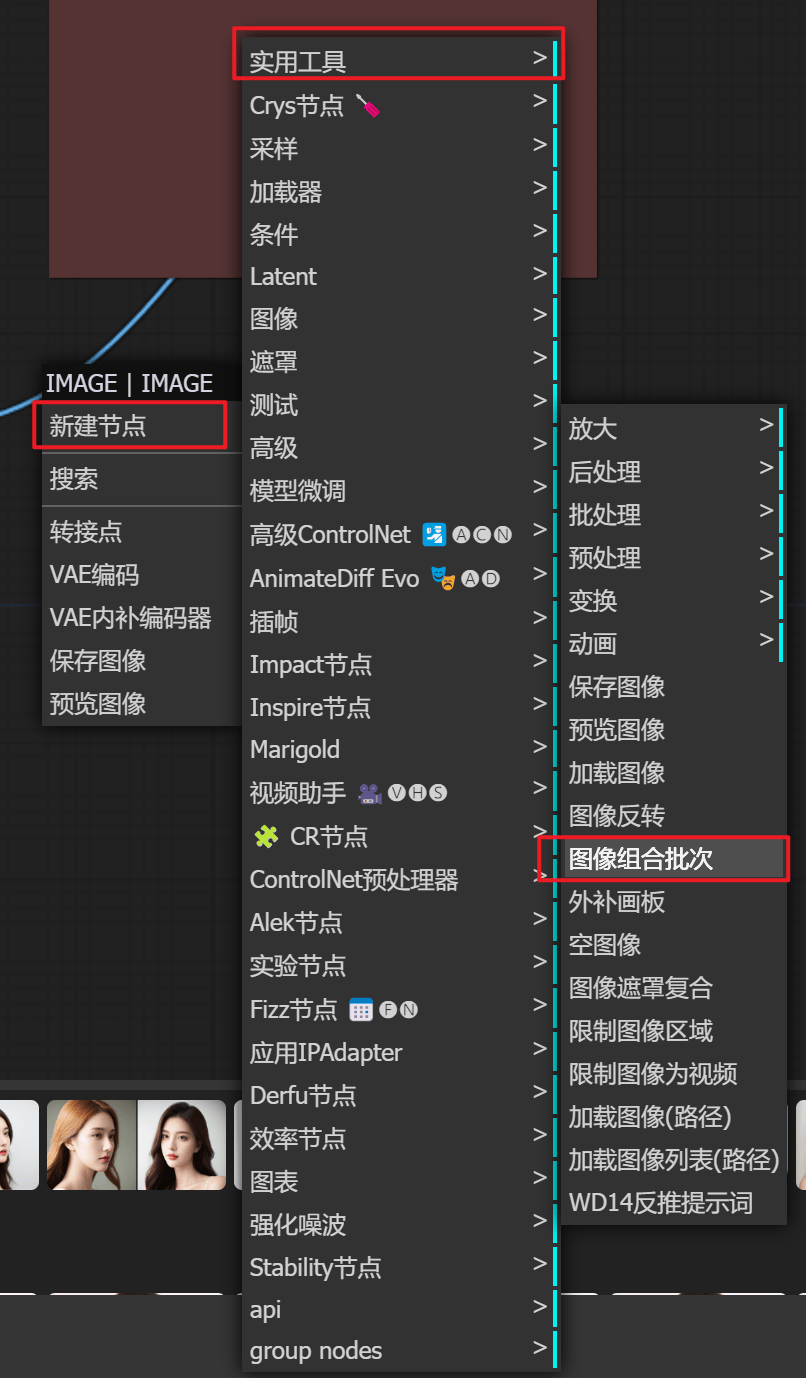Add the 图像遮罩复合 node
806x1378 pixels.
[x=673, y=987]
